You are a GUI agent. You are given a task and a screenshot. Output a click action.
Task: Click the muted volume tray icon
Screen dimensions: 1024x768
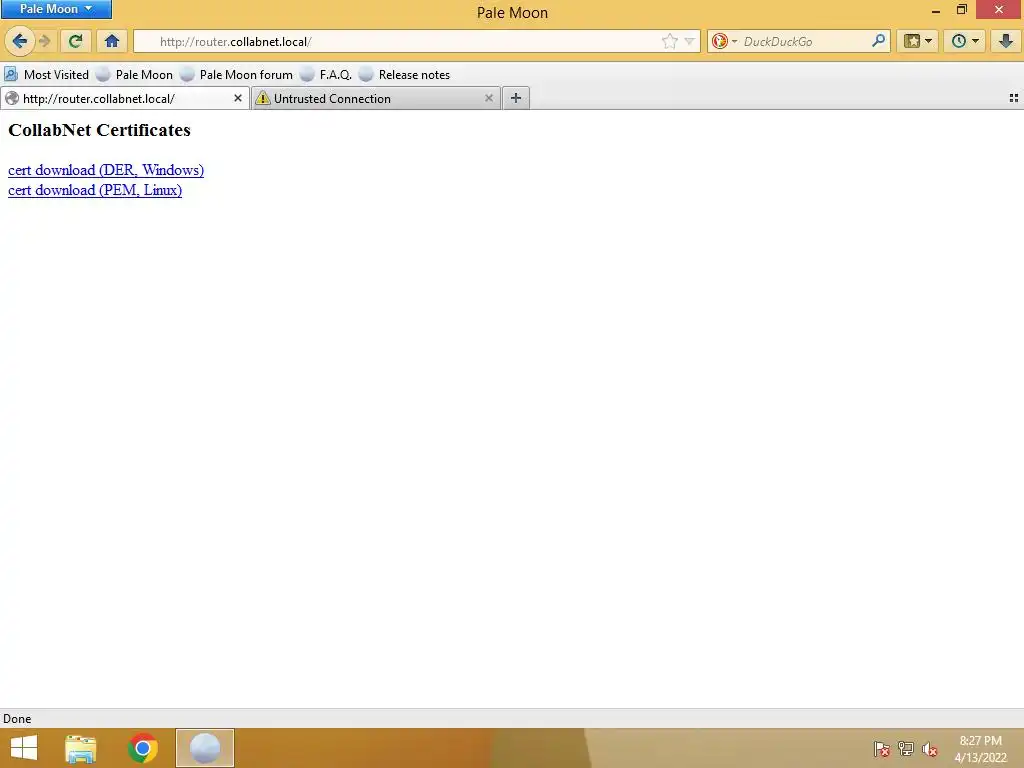[930, 749]
